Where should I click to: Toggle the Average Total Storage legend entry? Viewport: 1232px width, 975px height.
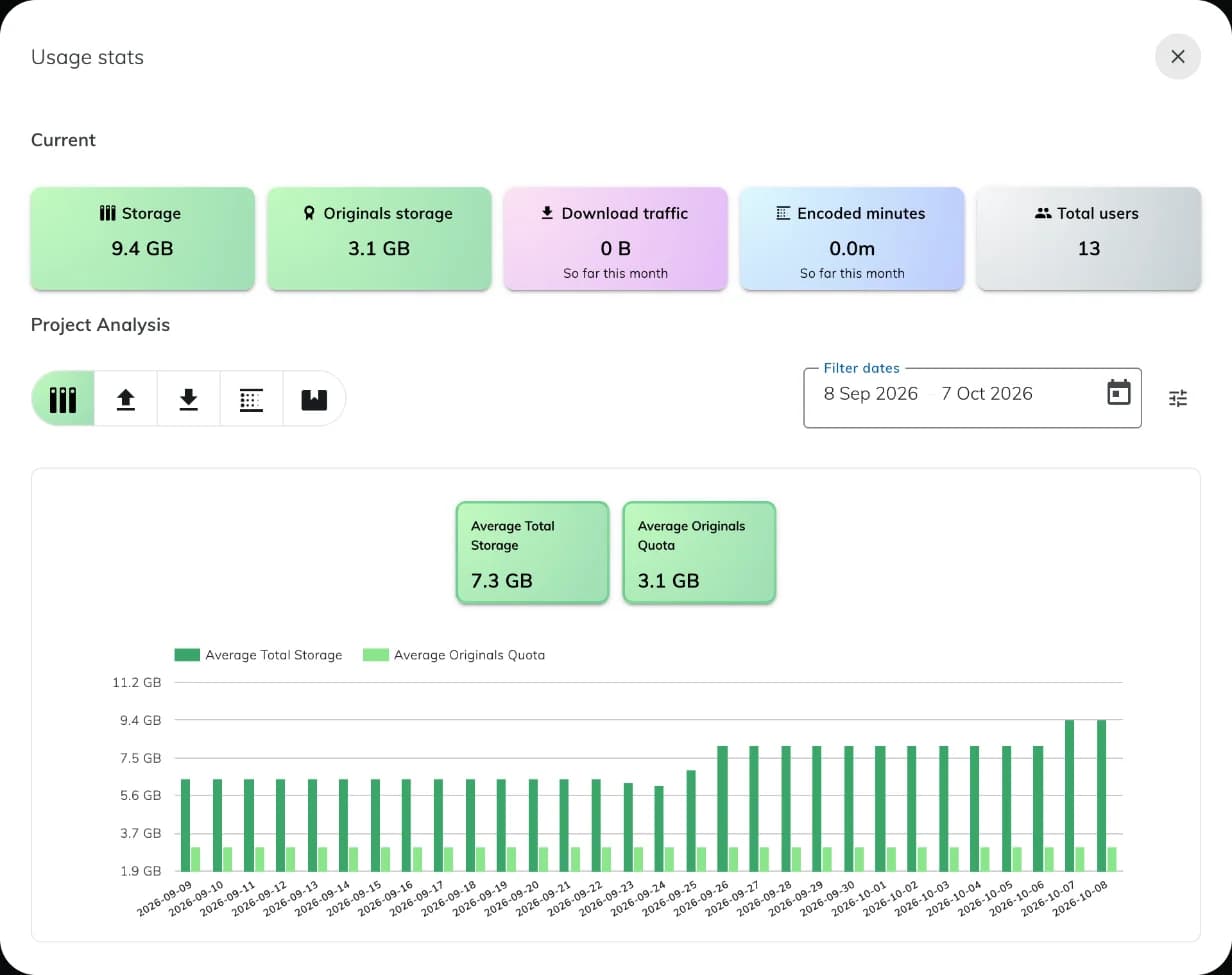coord(258,655)
